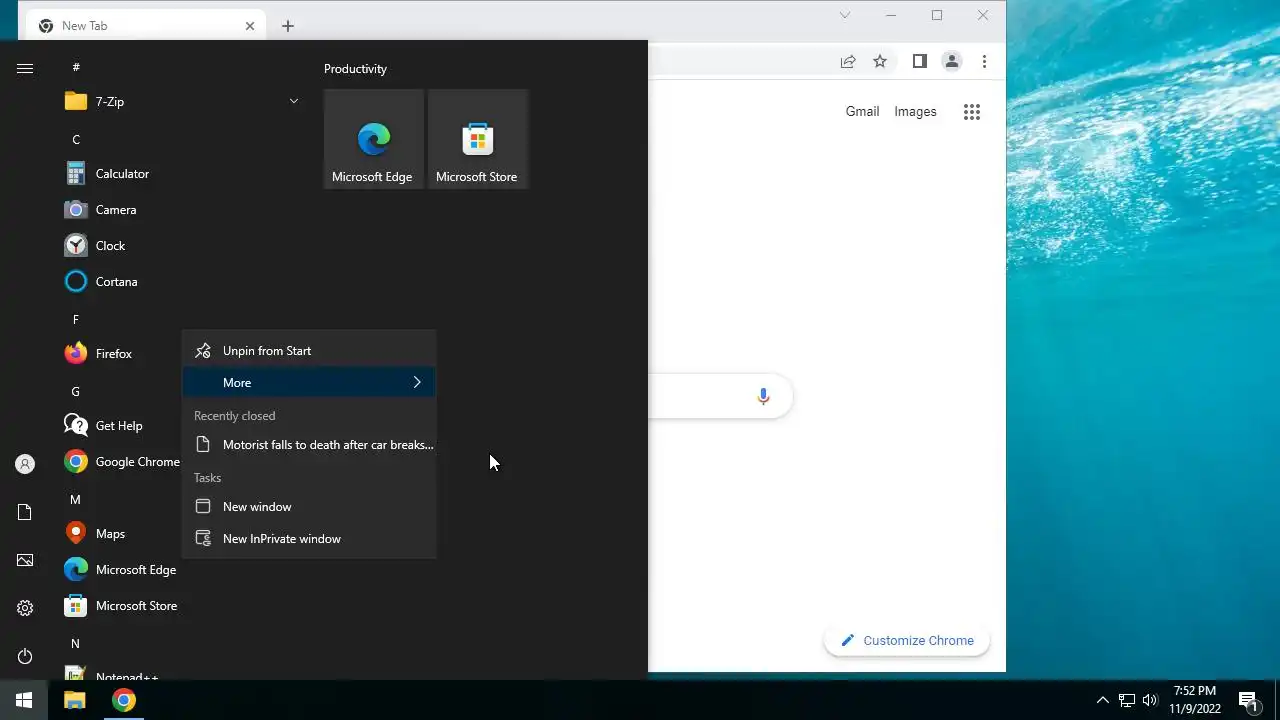Click the Power icon in Start
The image size is (1280, 720).
[25, 656]
